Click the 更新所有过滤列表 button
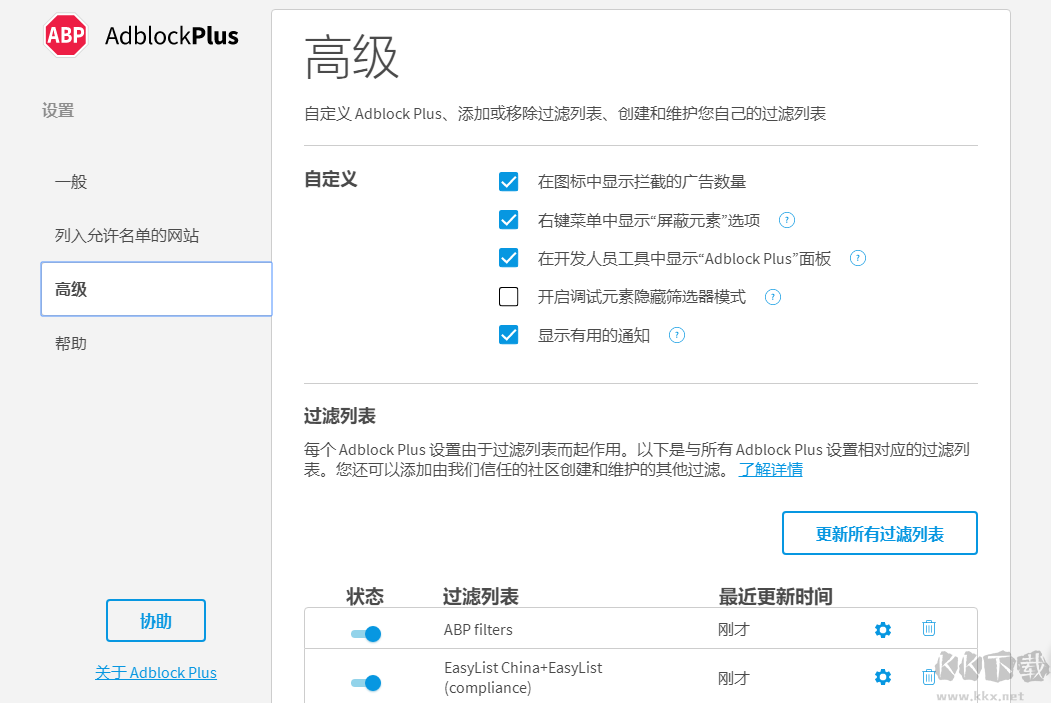The image size is (1051, 703). pyautogui.click(x=879, y=533)
